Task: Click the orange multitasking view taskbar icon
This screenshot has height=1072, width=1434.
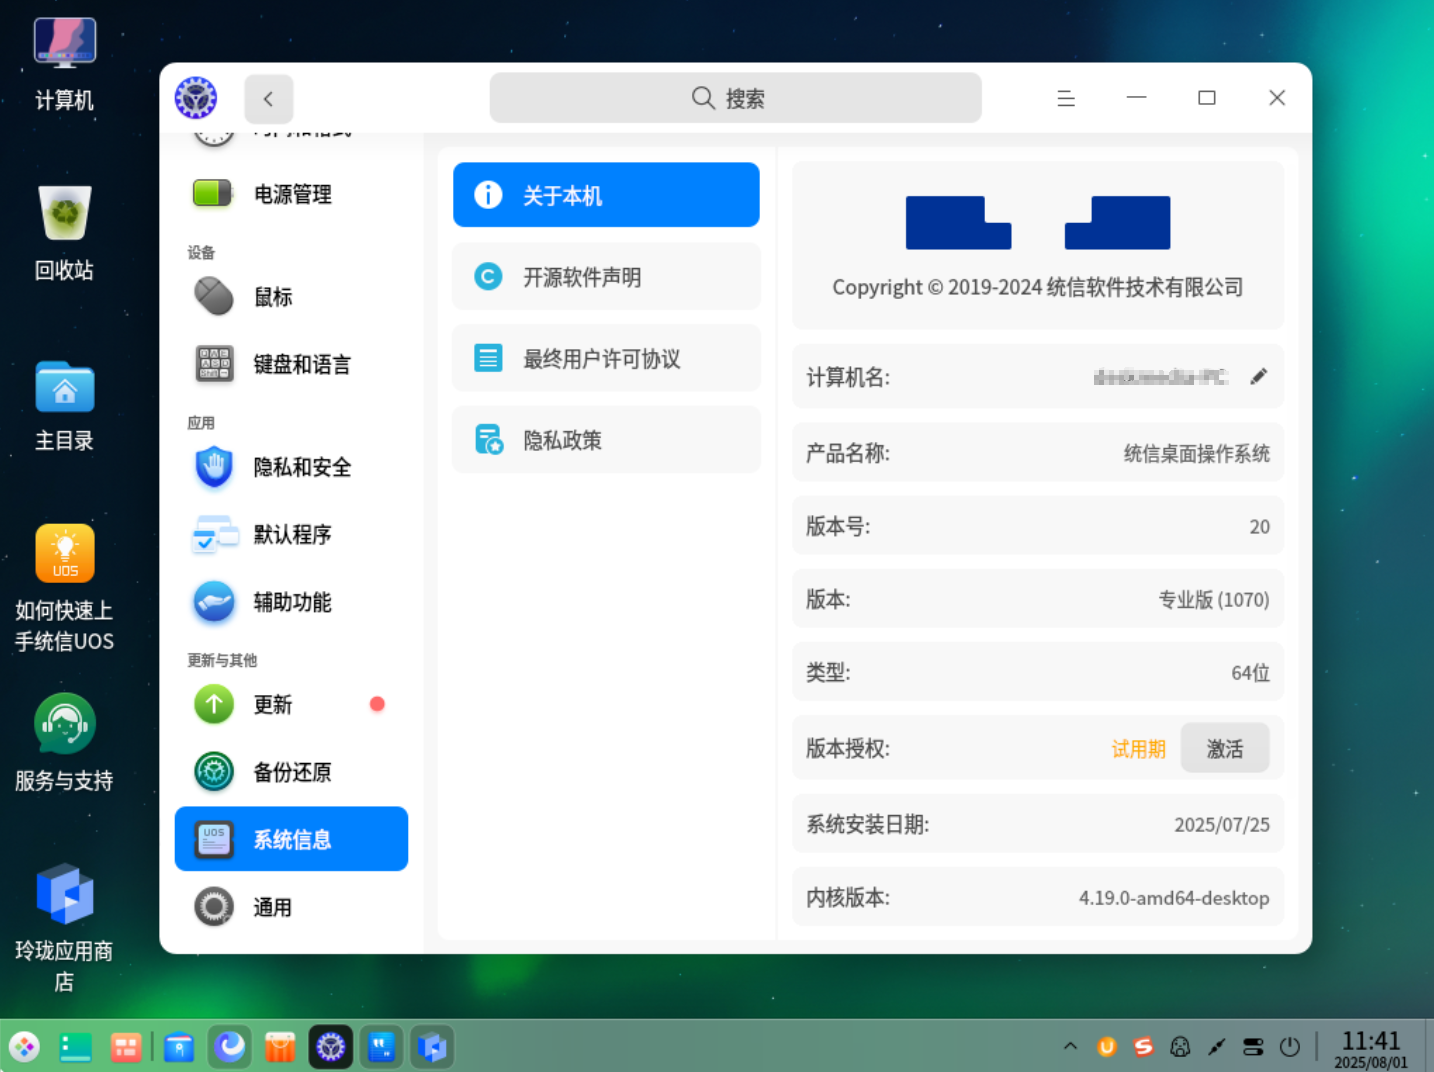Action: (x=126, y=1047)
